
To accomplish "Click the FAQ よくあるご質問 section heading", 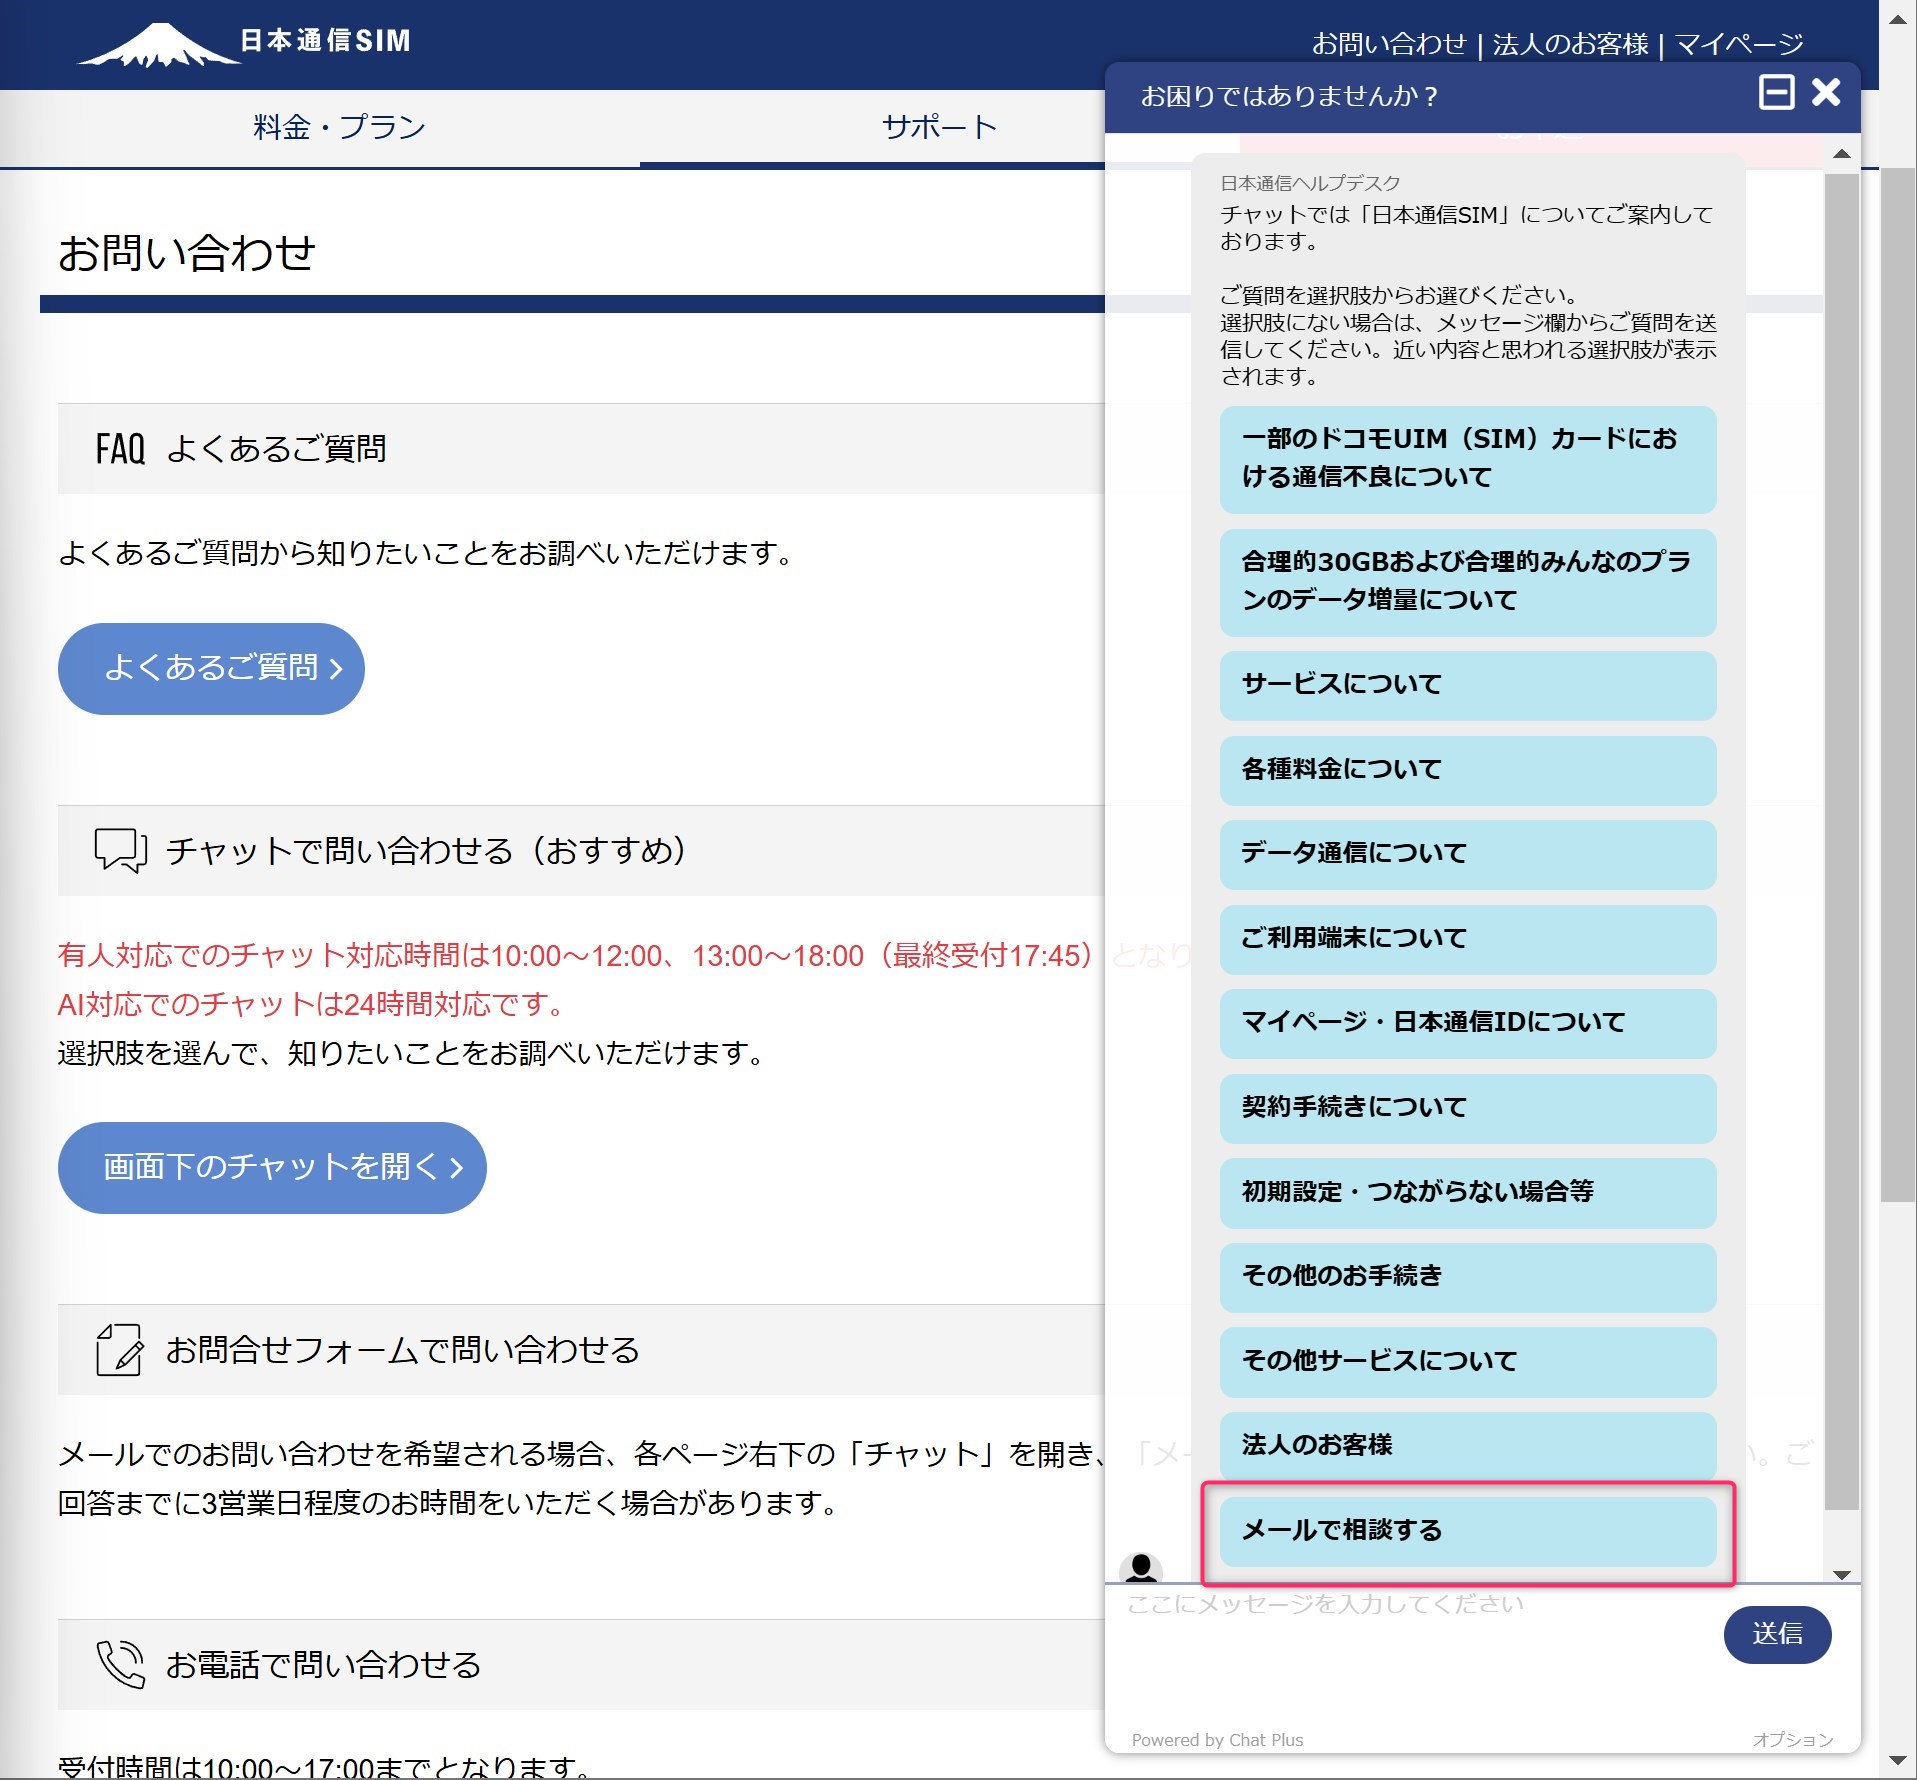I will click(241, 449).
